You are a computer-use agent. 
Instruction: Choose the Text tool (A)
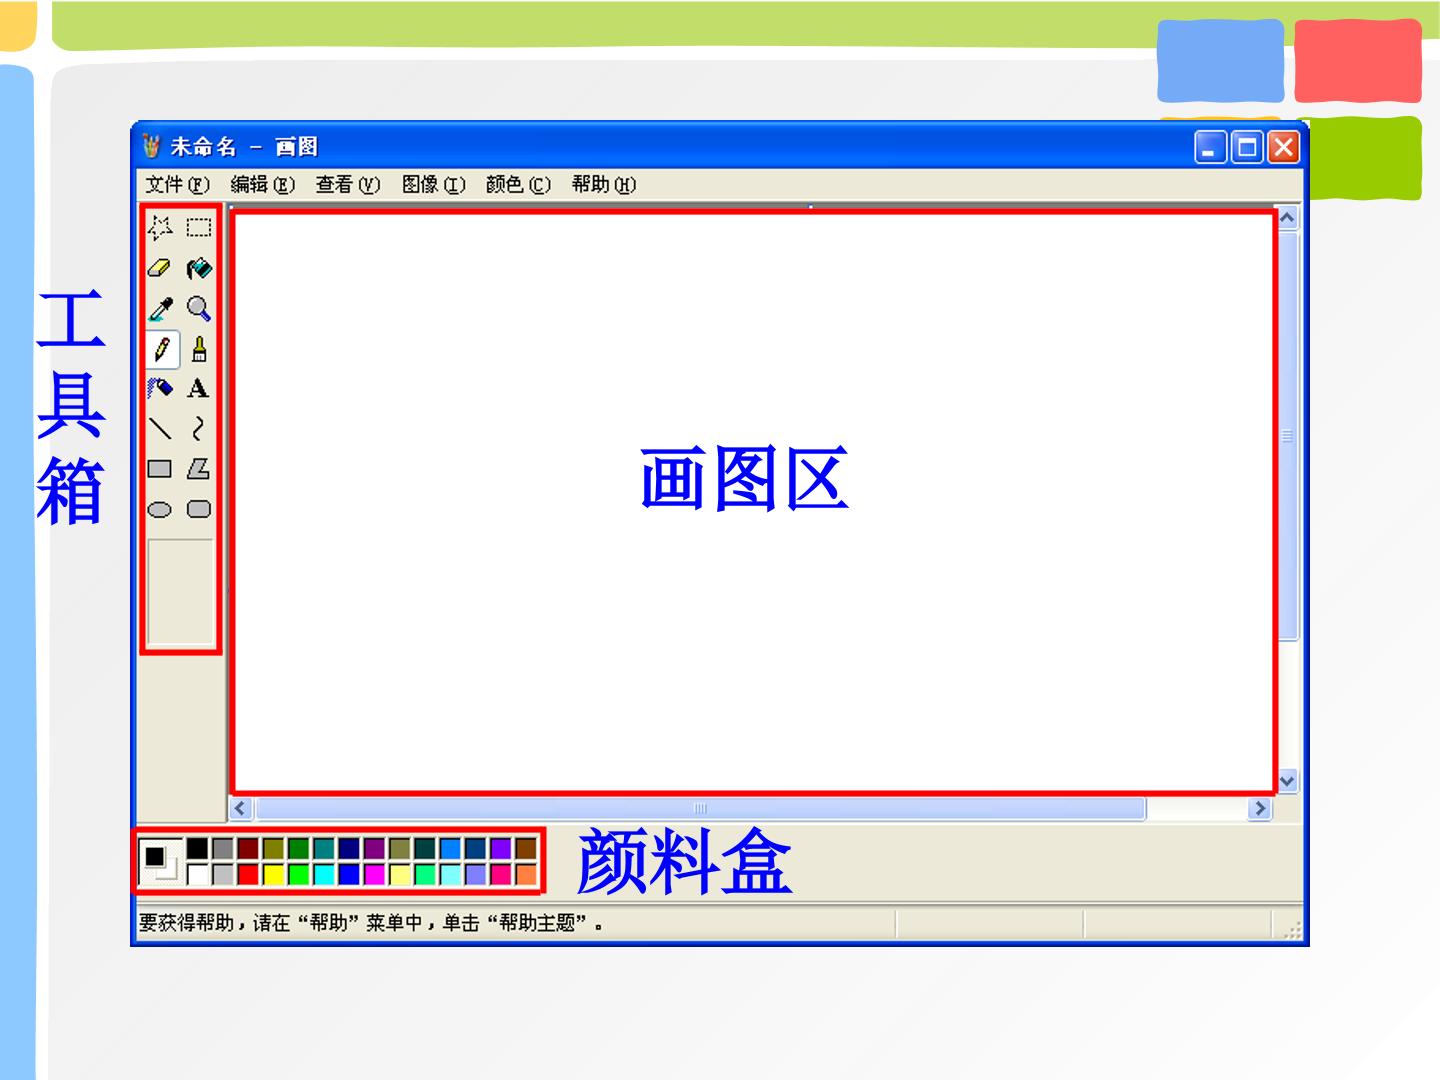tap(199, 389)
